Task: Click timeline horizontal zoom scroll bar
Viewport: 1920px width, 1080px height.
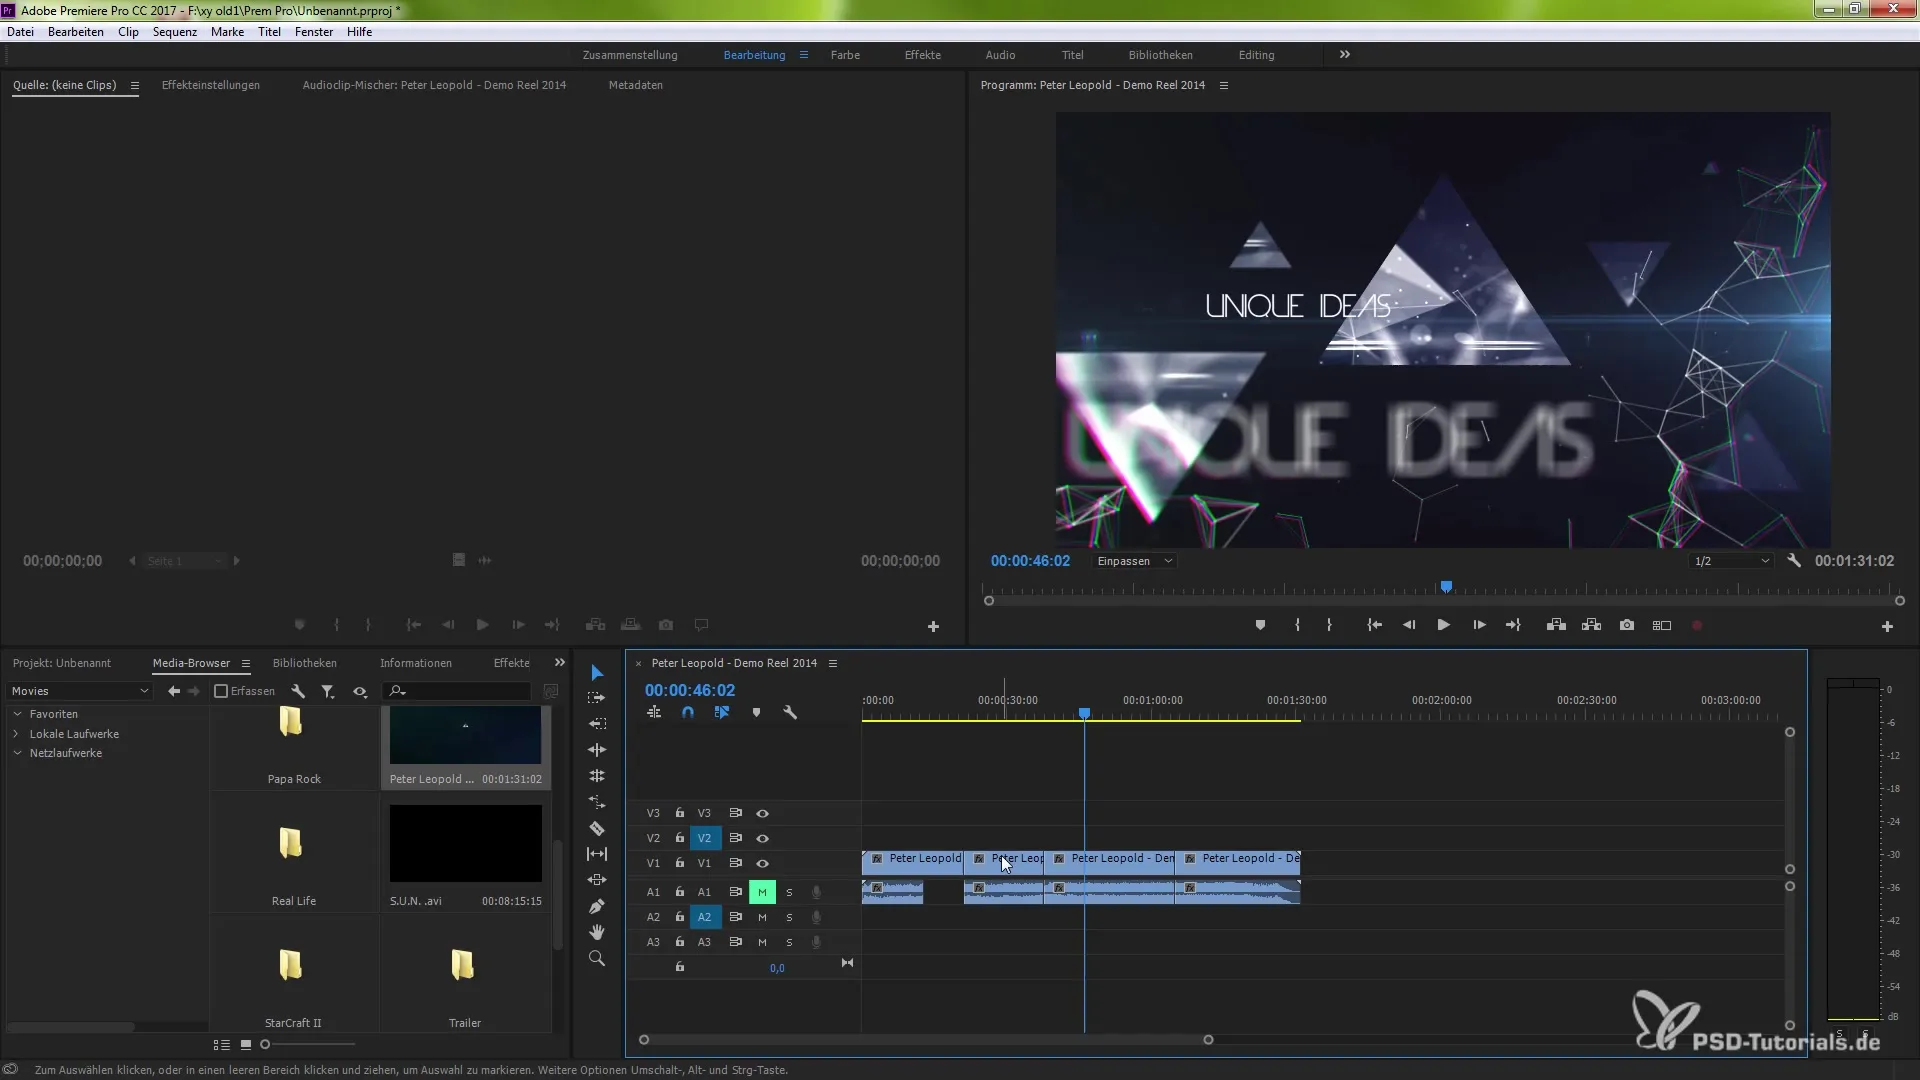Action: [926, 1040]
